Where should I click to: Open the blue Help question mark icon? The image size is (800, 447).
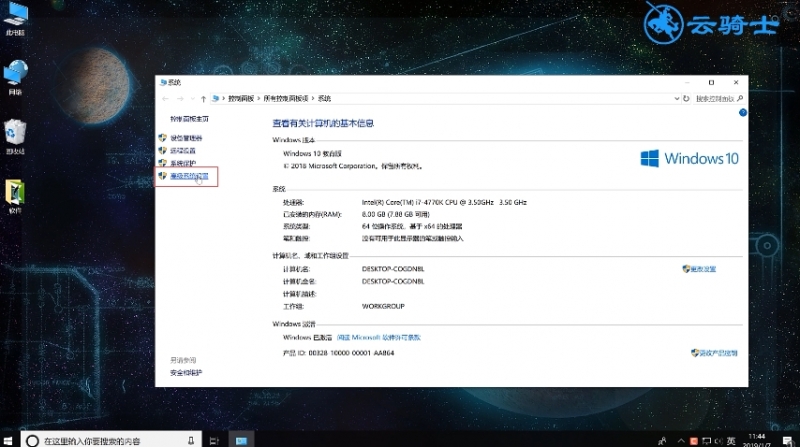743,113
